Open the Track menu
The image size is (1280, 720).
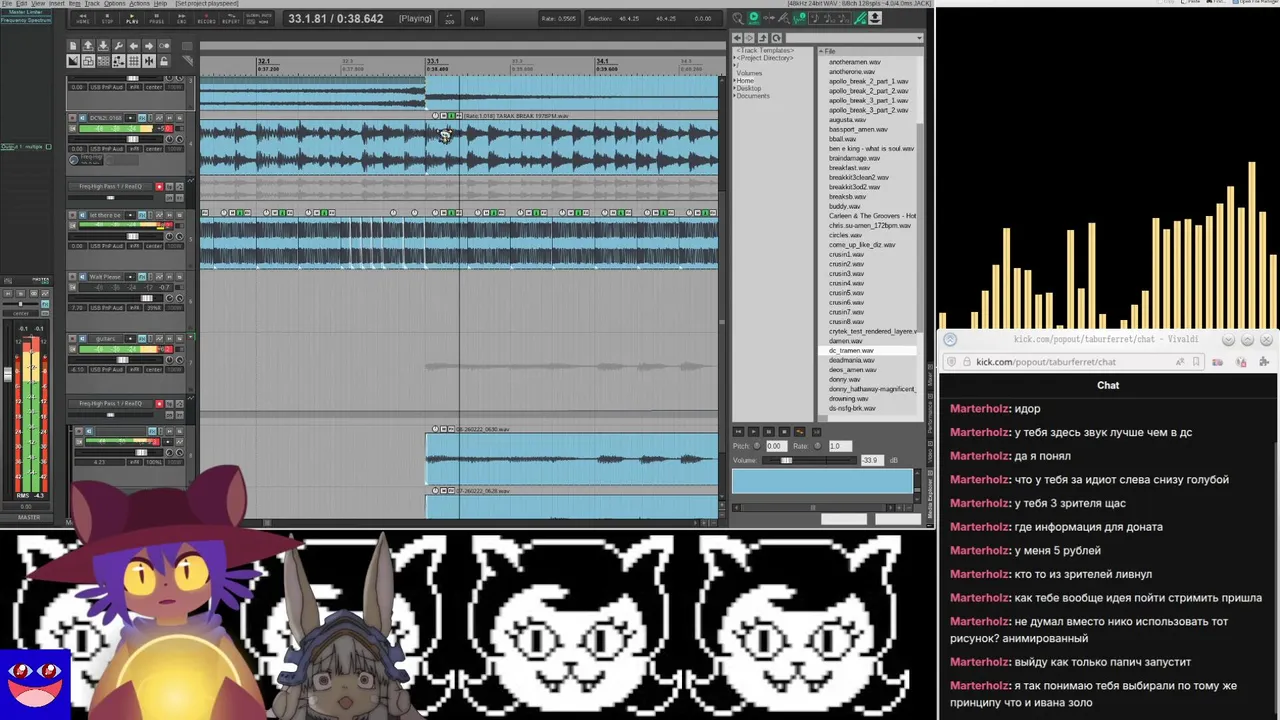coord(92,4)
